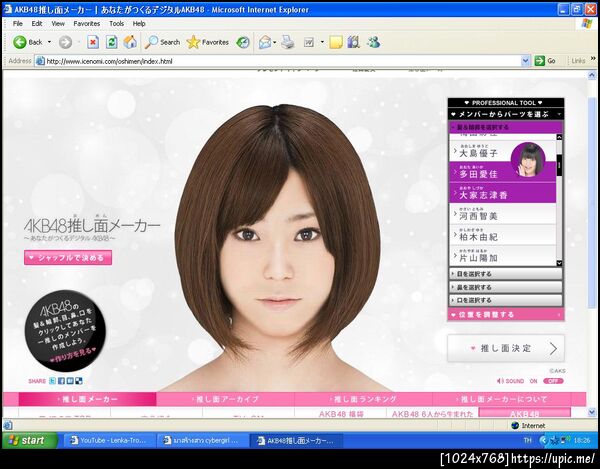Open Favorites star toolbar button
600x469 pixels.
(207, 42)
